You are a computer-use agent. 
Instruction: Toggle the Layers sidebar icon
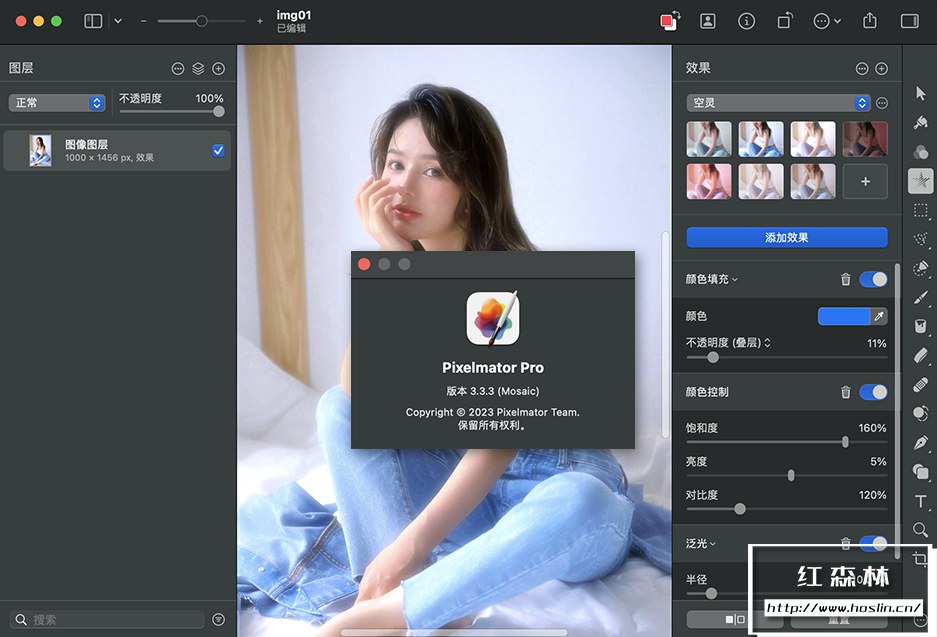[93, 21]
